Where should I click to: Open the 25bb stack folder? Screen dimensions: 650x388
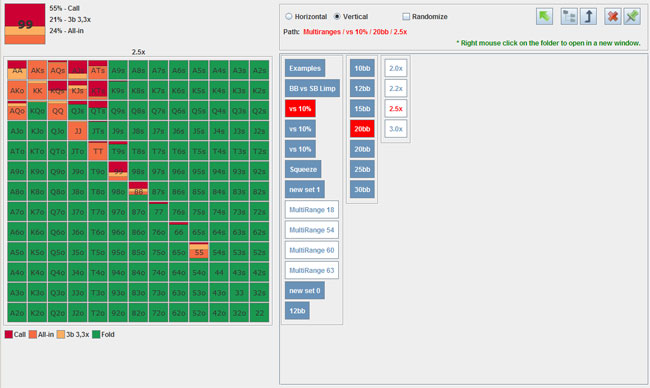pyautogui.click(x=362, y=169)
